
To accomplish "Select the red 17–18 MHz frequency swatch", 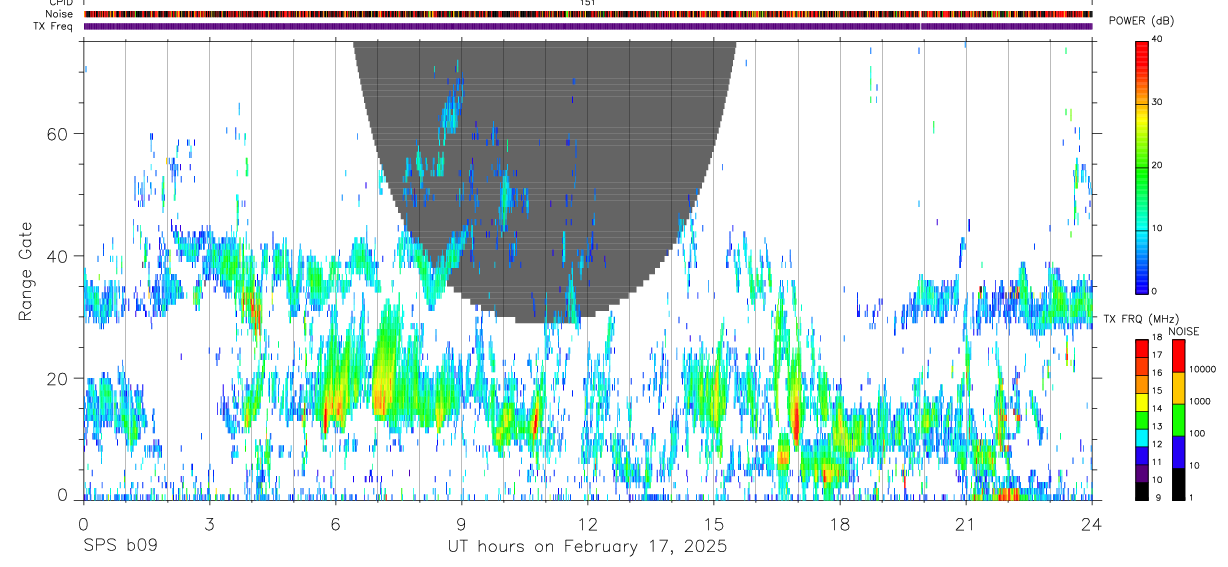I will pyautogui.click(x=1142, y=349).
